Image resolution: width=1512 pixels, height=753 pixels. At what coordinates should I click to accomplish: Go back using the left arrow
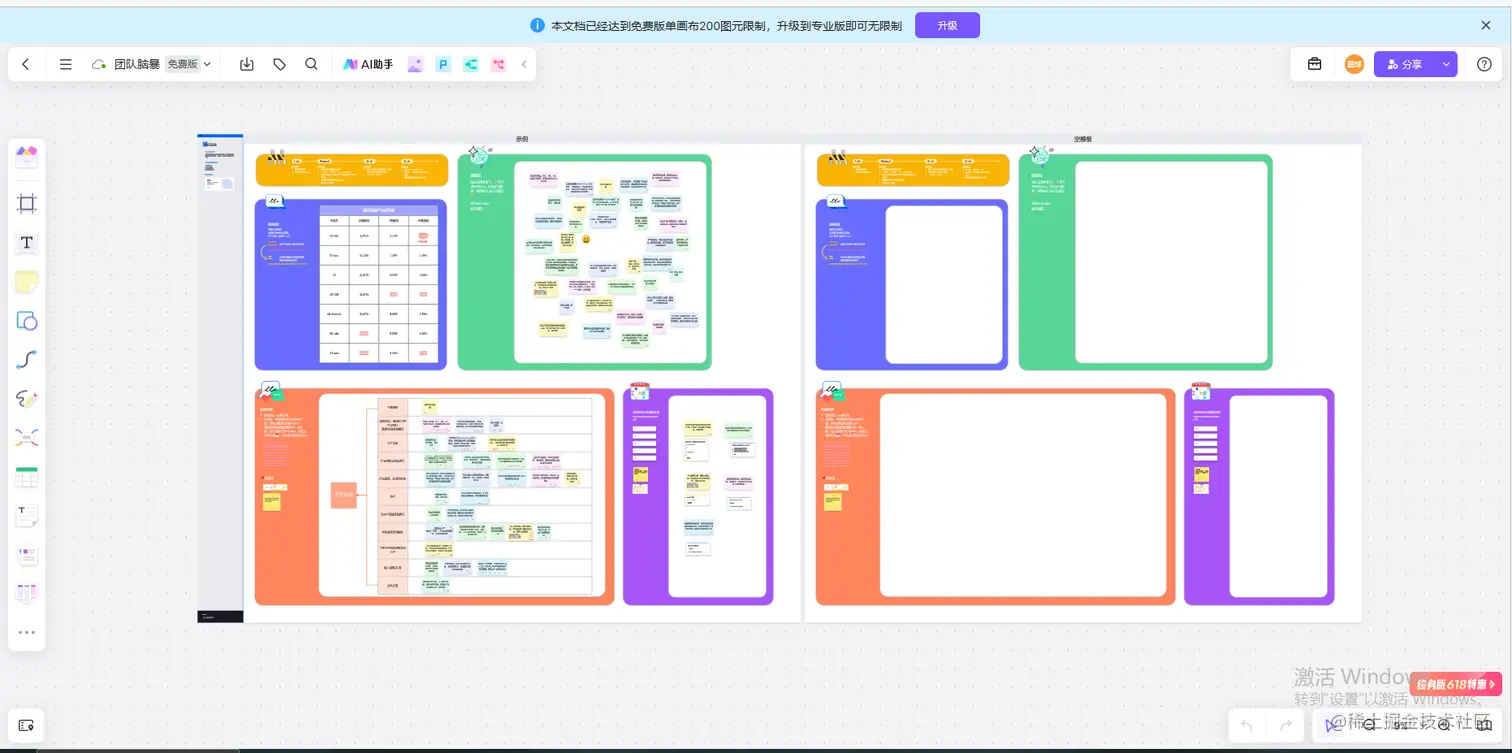tap(26, 64)
